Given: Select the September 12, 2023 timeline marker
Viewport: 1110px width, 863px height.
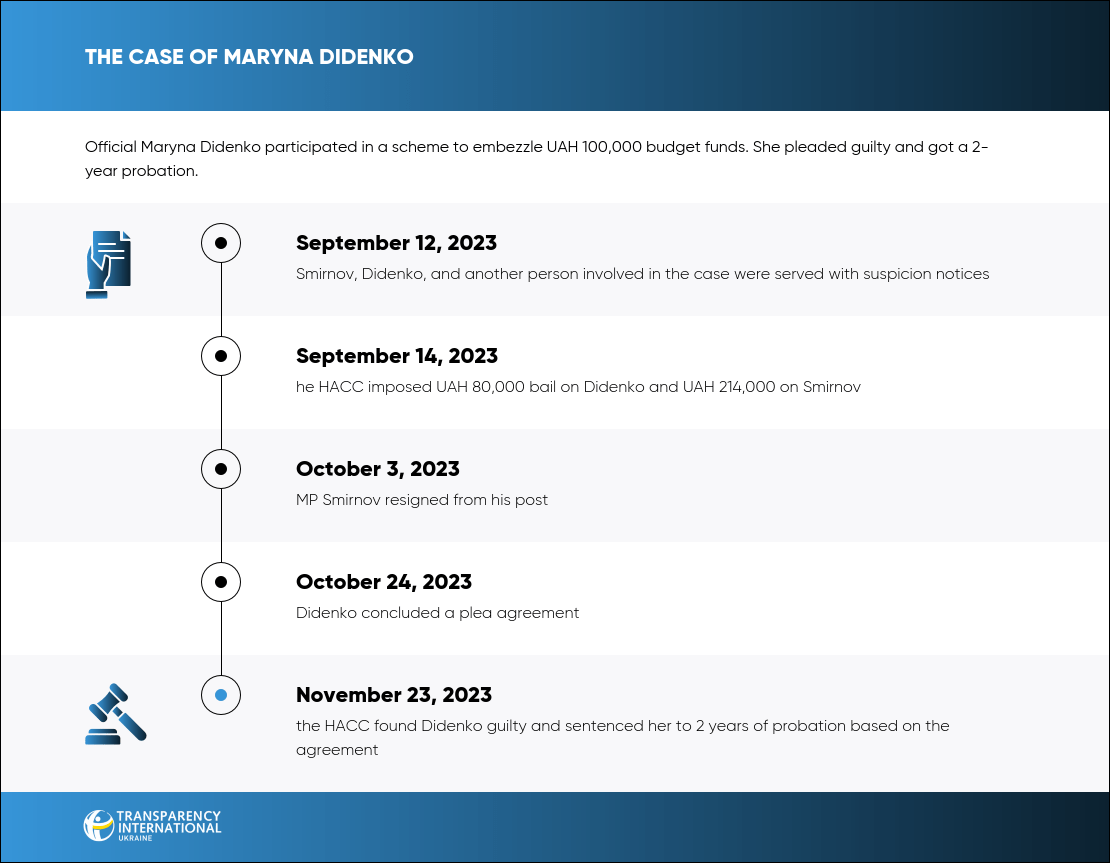Looking at the screenshot, I should [x=221, y=243].
